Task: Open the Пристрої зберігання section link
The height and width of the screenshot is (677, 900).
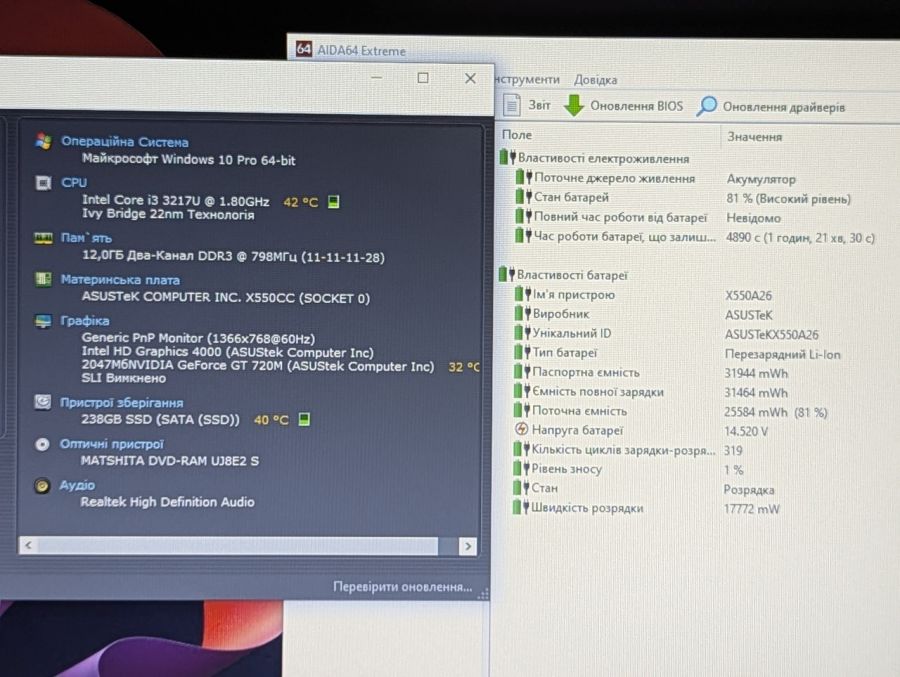Action: click(x=121, y=403)
